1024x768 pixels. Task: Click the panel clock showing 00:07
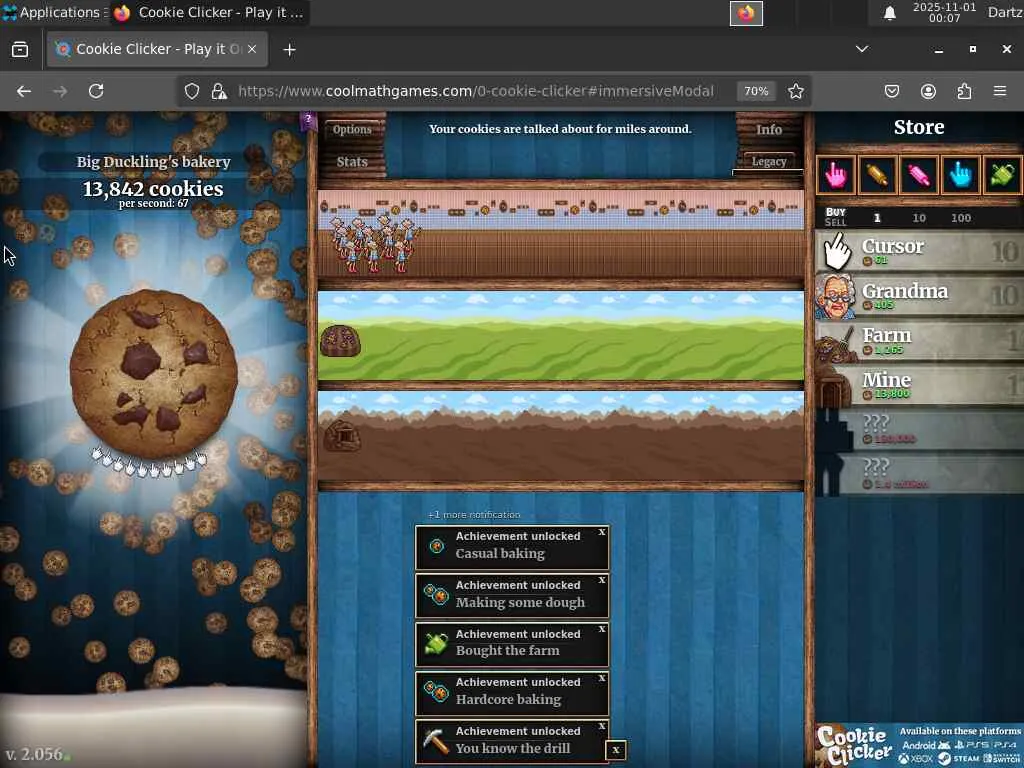click(x=944, y=12)
